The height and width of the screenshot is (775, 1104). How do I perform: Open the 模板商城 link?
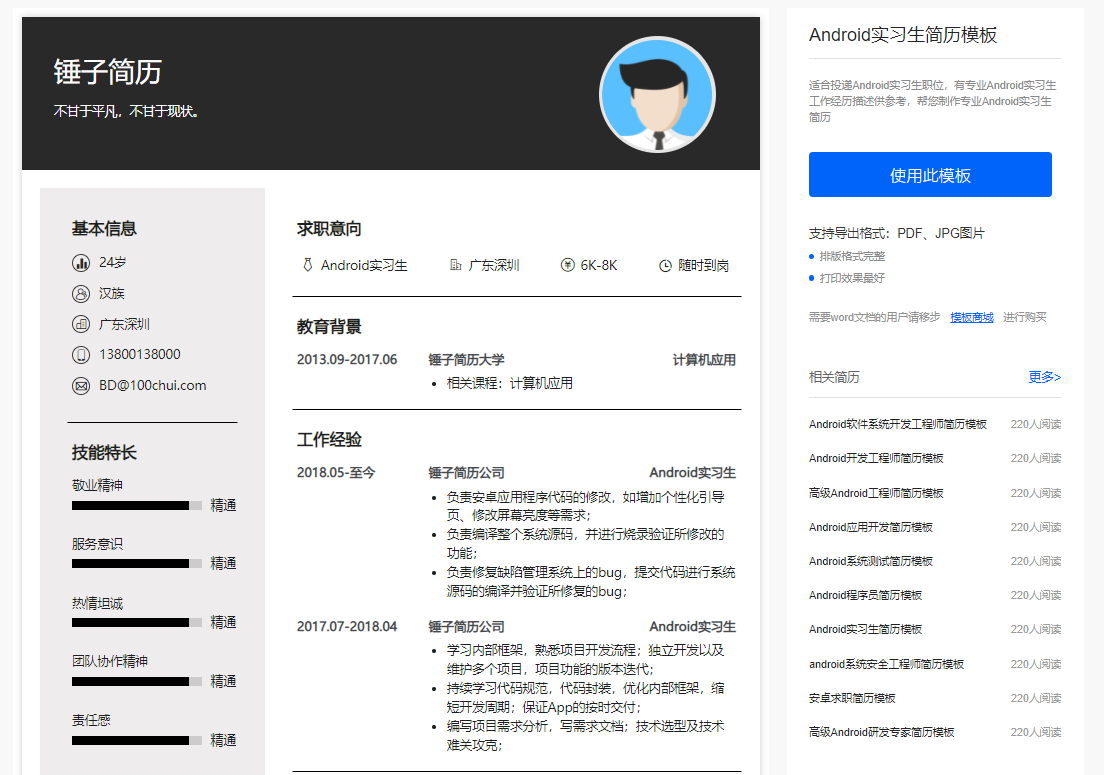click(x=972, y=317)
